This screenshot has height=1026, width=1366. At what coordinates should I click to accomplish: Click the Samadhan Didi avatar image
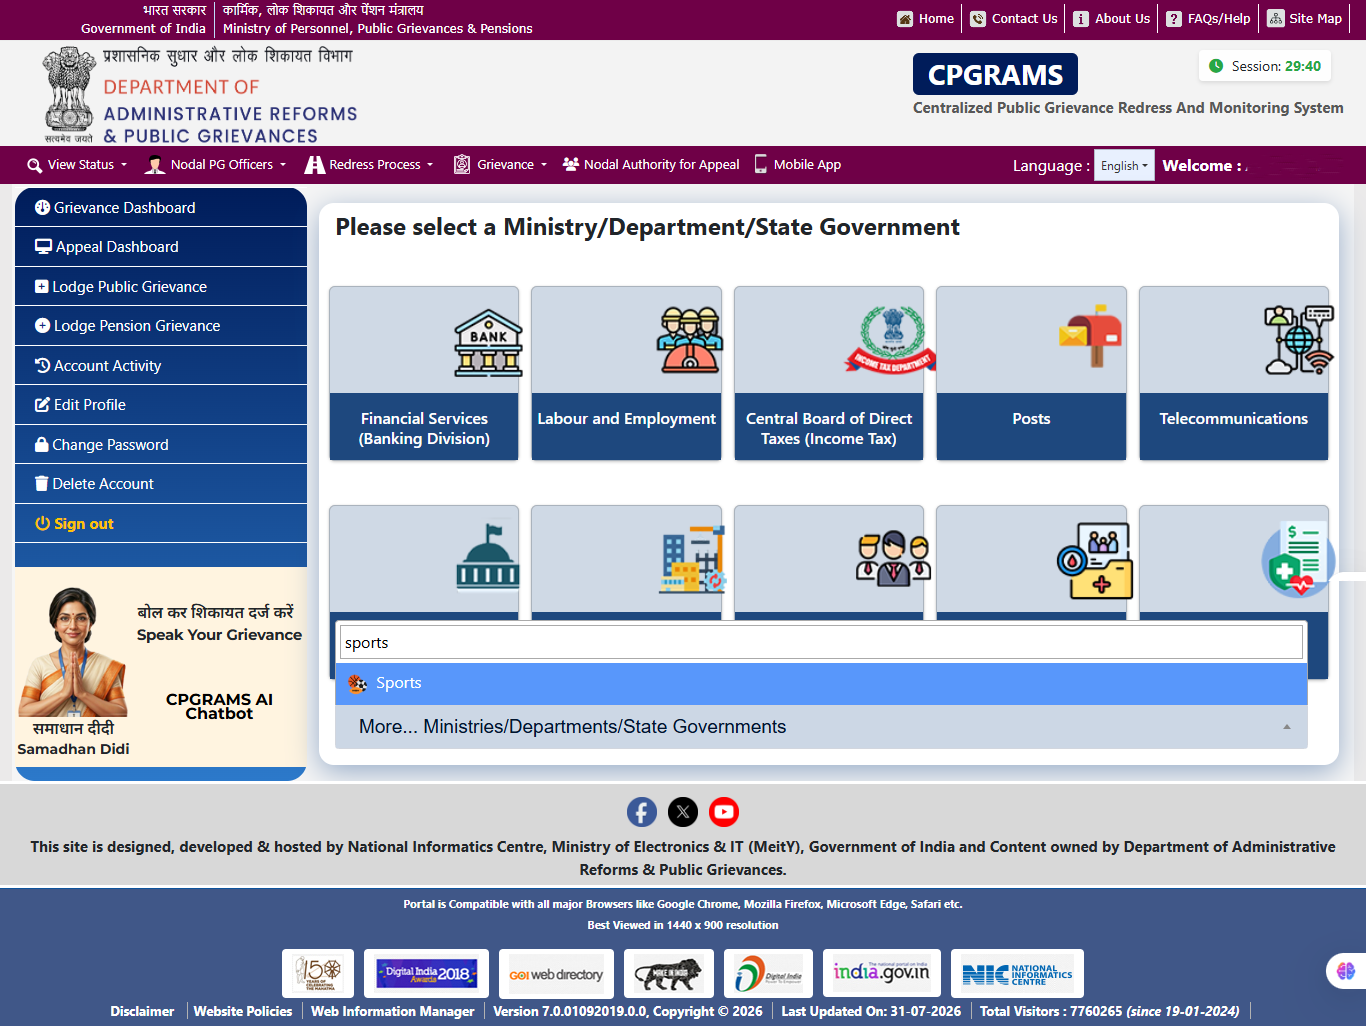[x=73, y=652]
